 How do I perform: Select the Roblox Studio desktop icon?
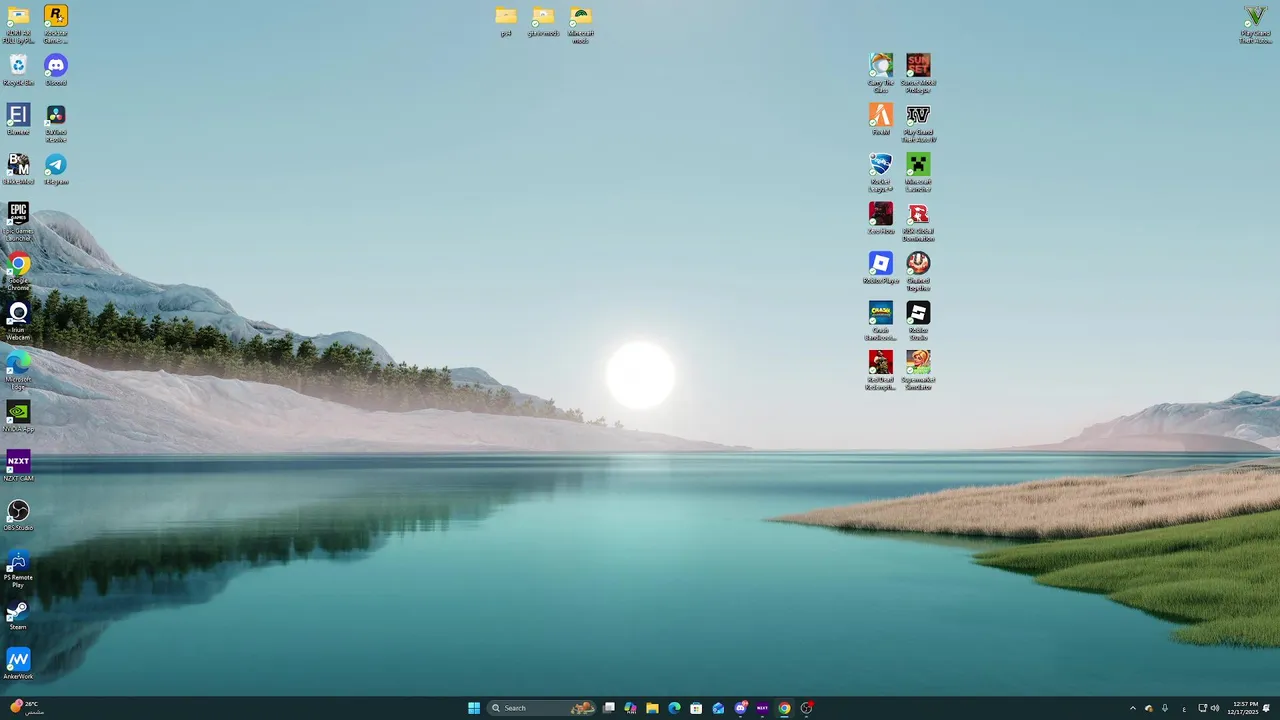coord(918,321)
